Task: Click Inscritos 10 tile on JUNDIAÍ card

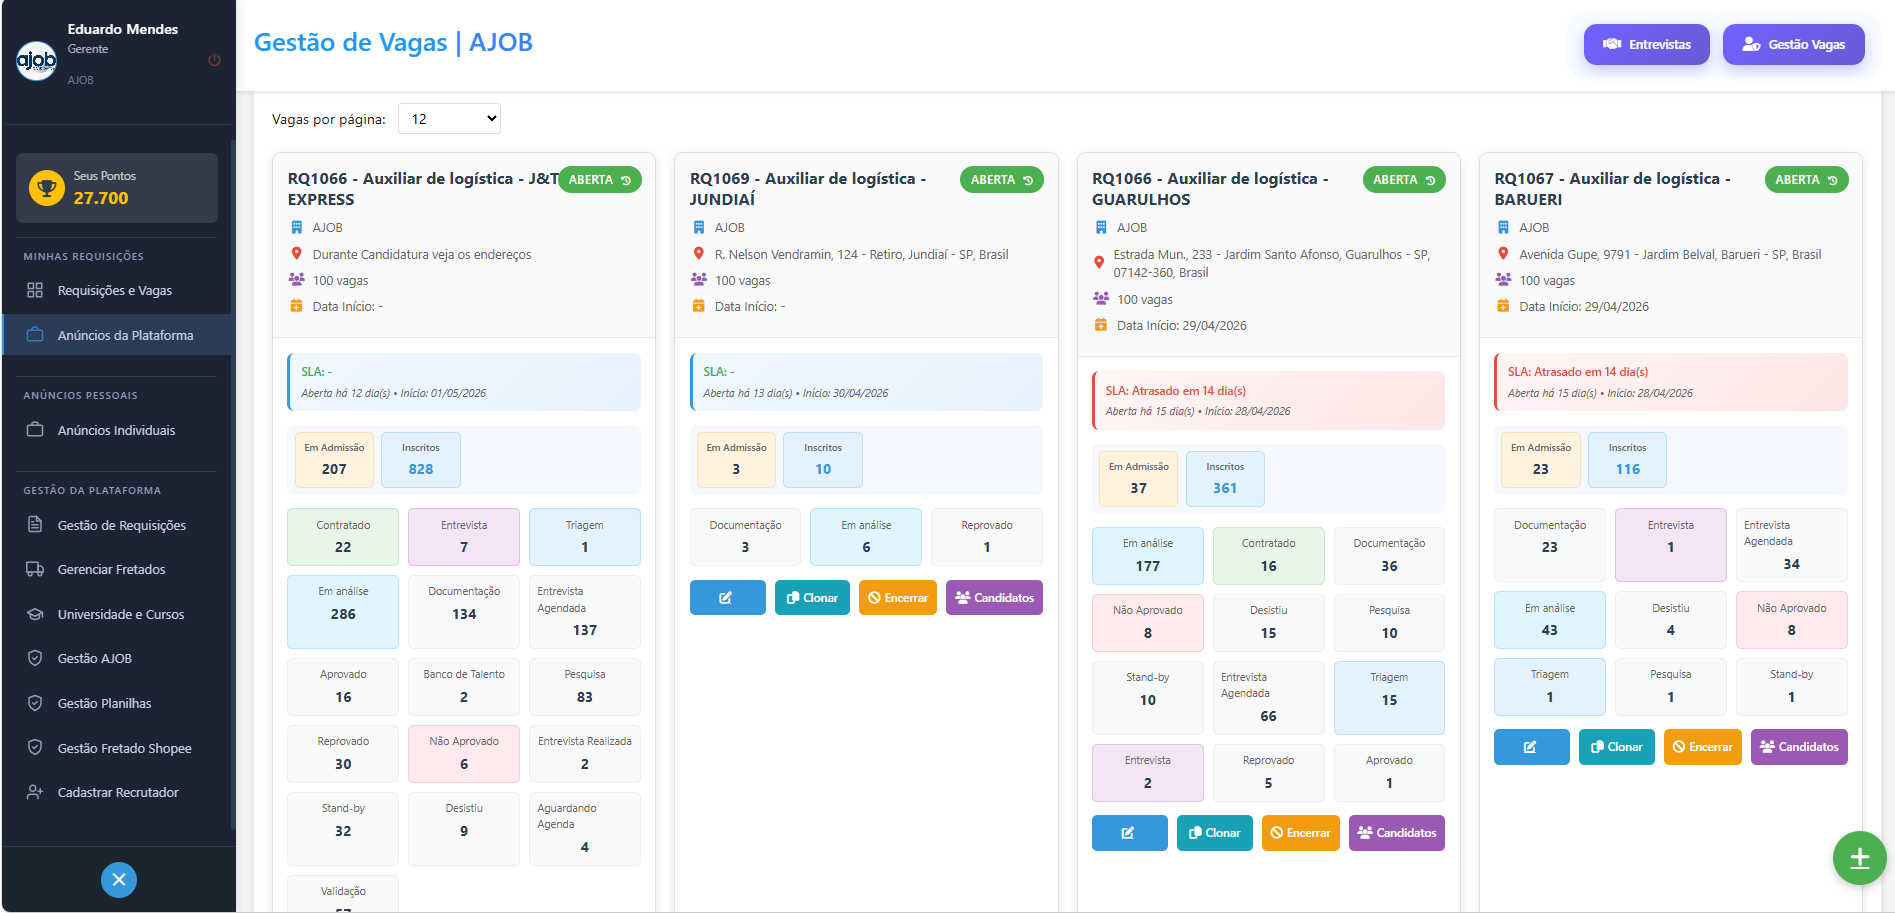Action: pyautogui.click(x=823, y=460)
